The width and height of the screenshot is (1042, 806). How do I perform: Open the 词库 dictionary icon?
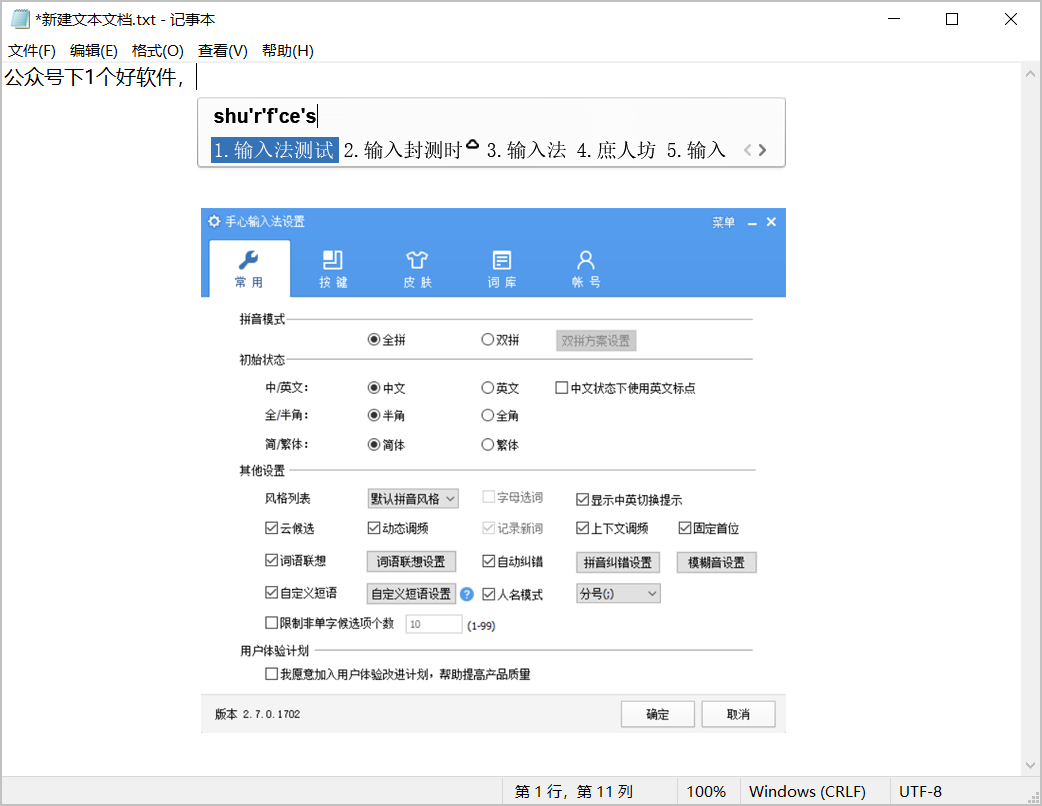(502, 260)
